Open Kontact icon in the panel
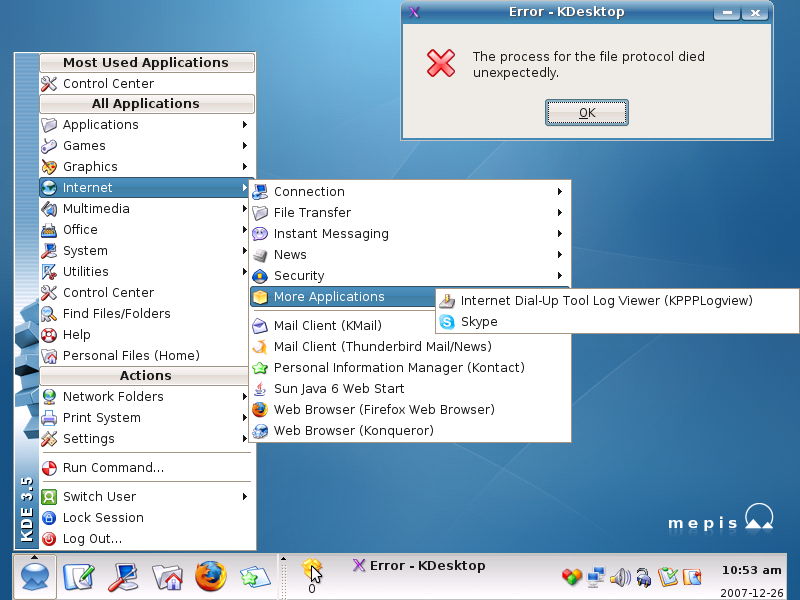 (255, 577)
